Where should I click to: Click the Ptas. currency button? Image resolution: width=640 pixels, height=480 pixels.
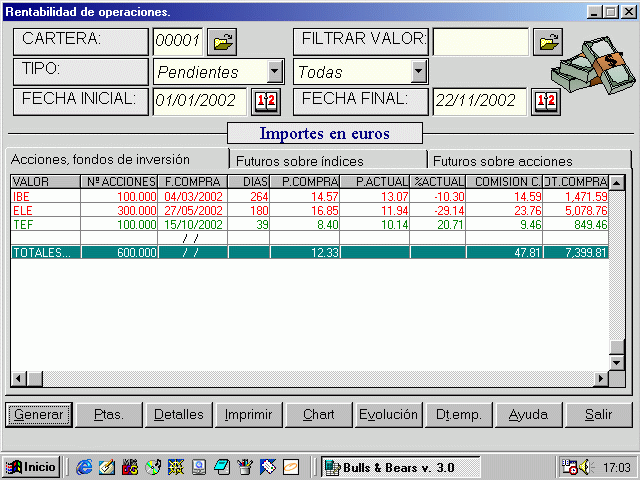point(109,415)
